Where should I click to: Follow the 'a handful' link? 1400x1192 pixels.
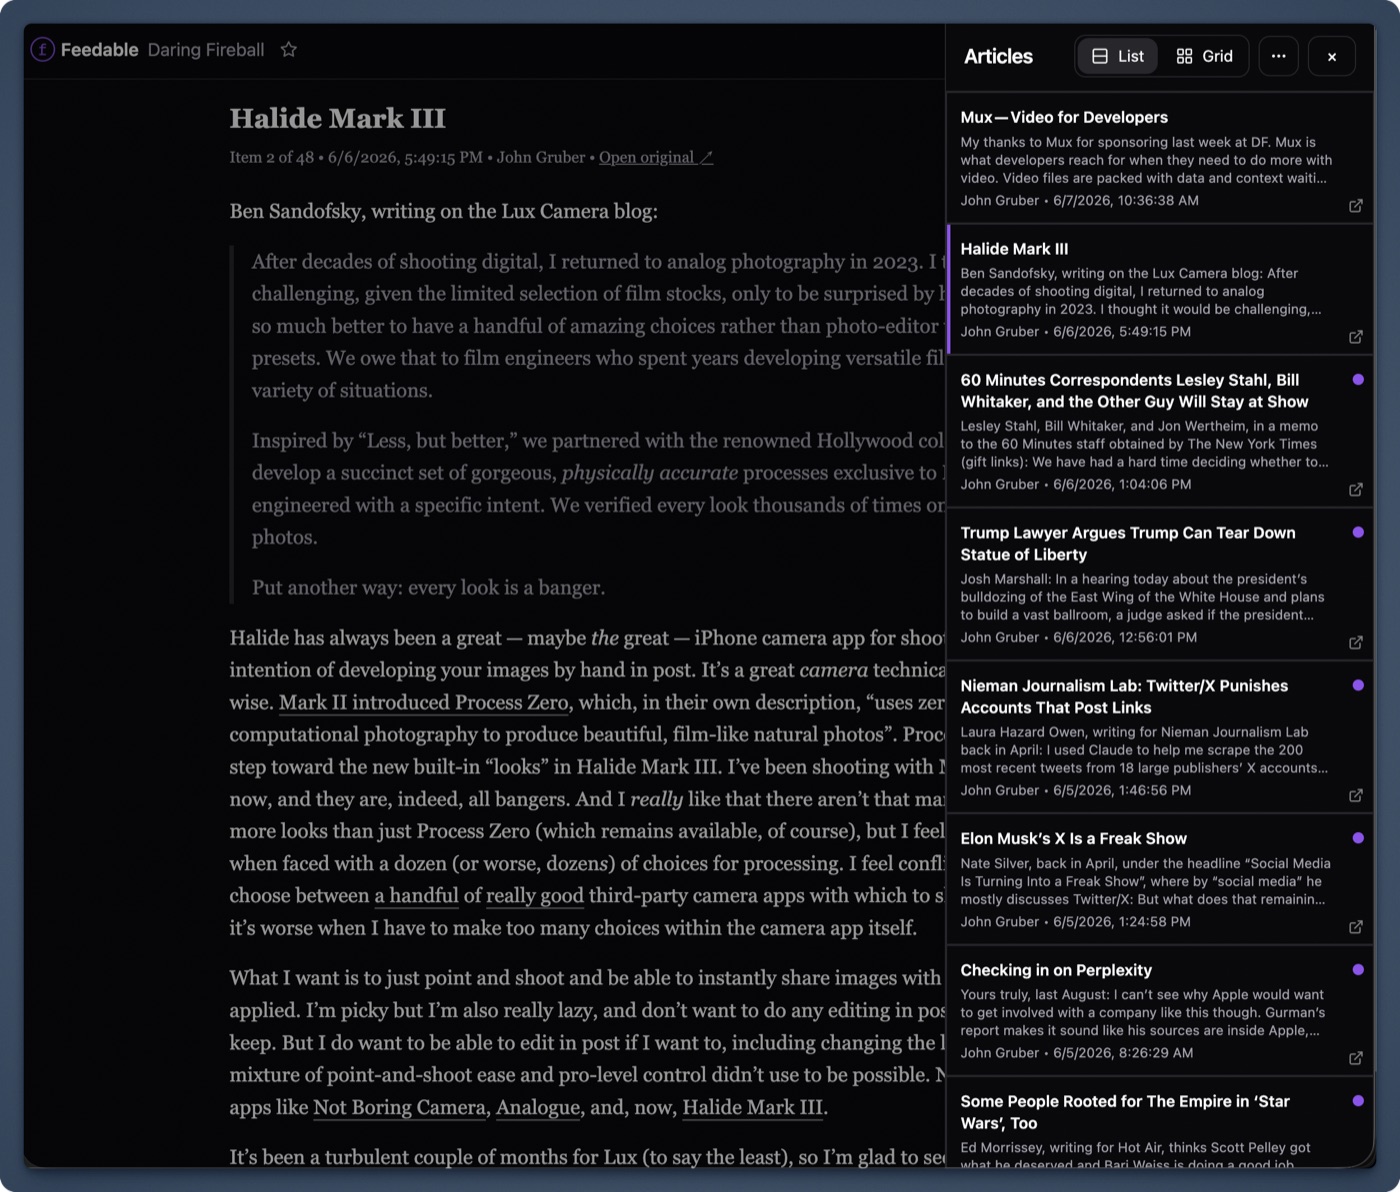point(416,896)
